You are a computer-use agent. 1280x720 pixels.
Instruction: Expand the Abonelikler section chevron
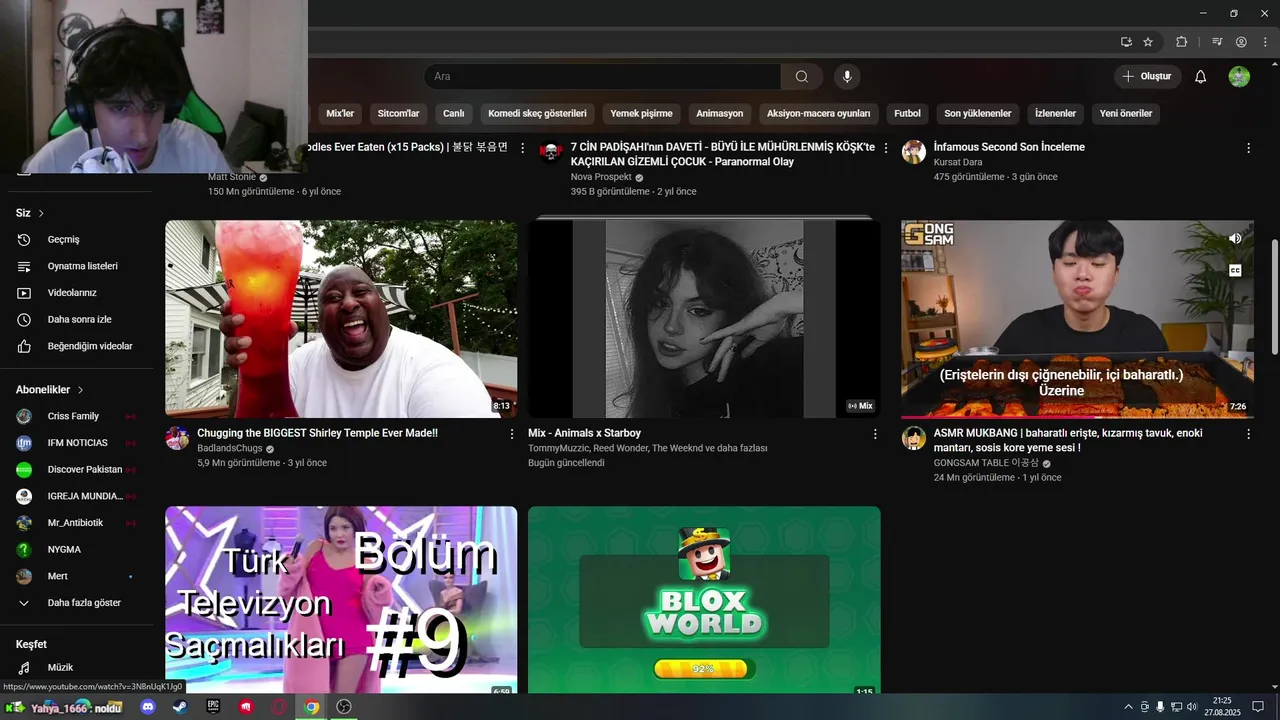[x=80, y=390]
